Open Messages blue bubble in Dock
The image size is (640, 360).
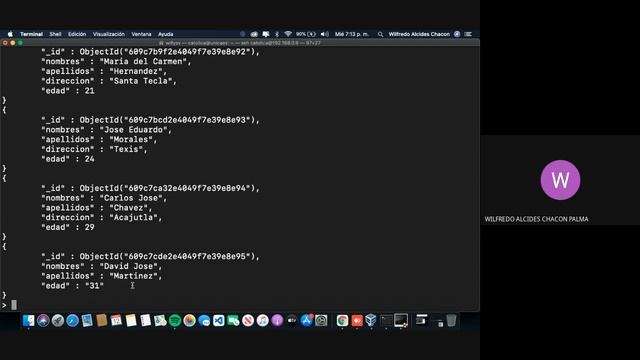pos(204,320)
